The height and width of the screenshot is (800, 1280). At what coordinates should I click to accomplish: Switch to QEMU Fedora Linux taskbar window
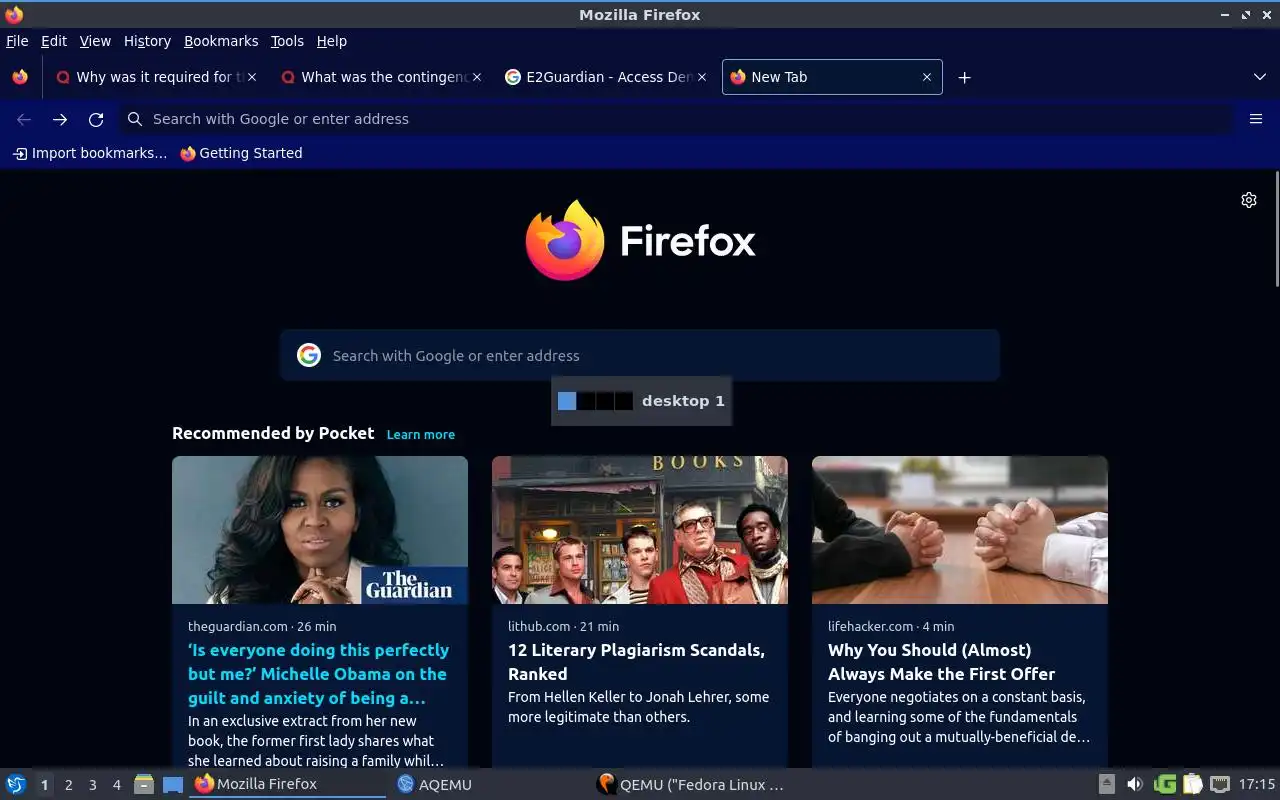[x=690, y=784]
